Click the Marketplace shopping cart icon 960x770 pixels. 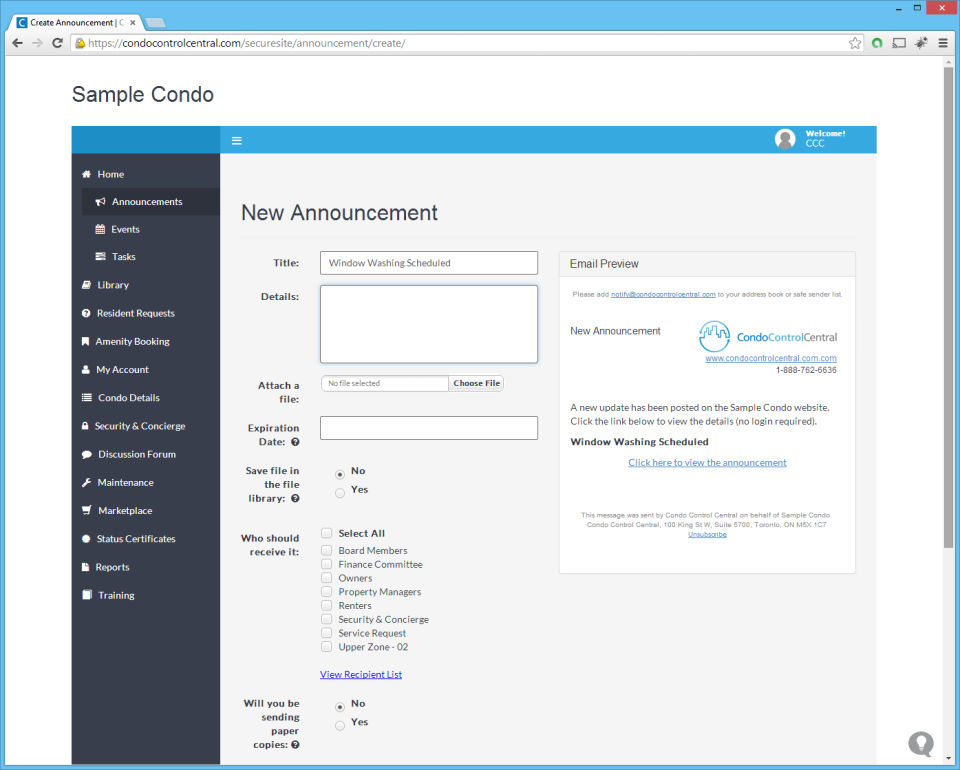87,510
